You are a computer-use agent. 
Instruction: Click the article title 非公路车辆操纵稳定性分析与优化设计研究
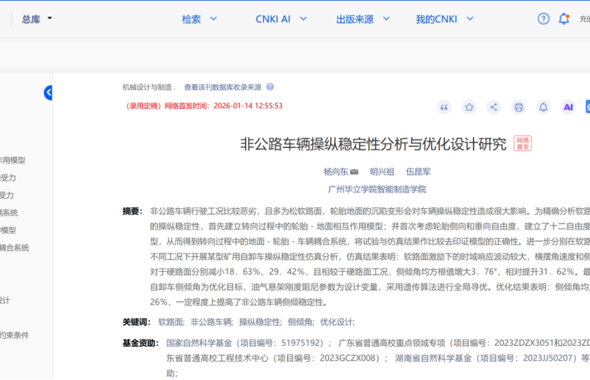coord(373,144)
